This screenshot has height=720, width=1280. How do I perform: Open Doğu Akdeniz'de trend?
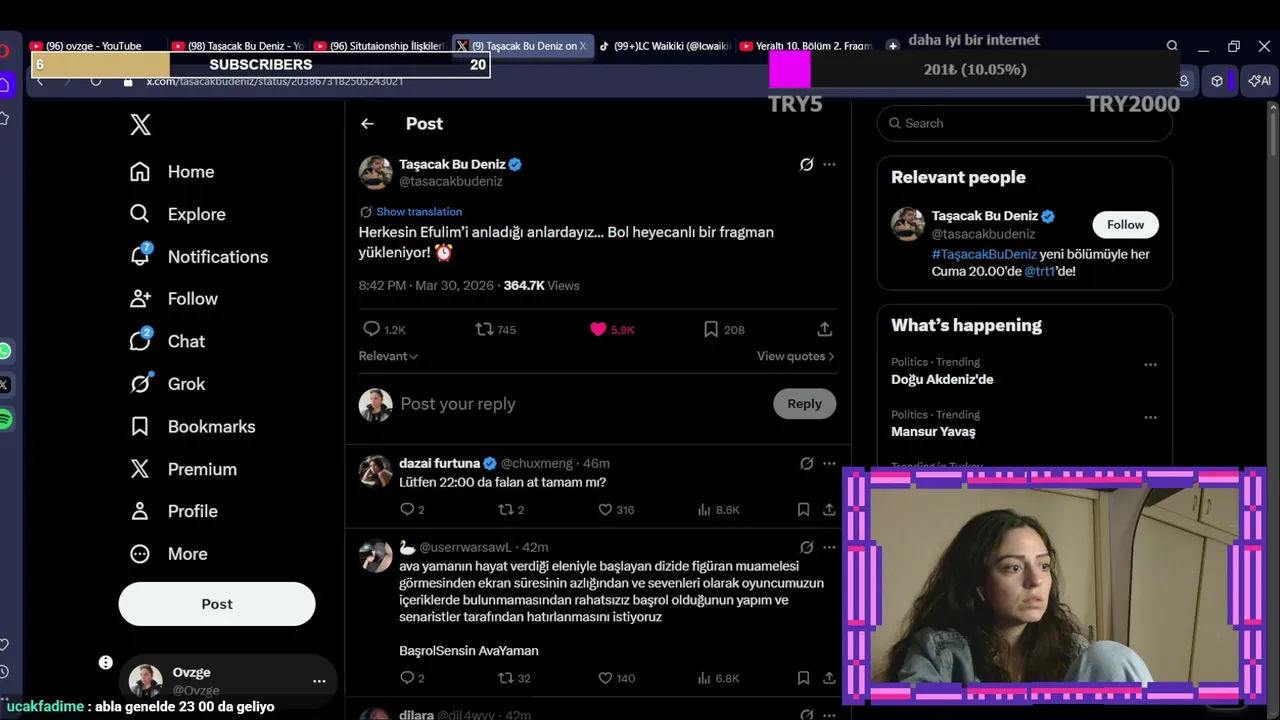942,380
